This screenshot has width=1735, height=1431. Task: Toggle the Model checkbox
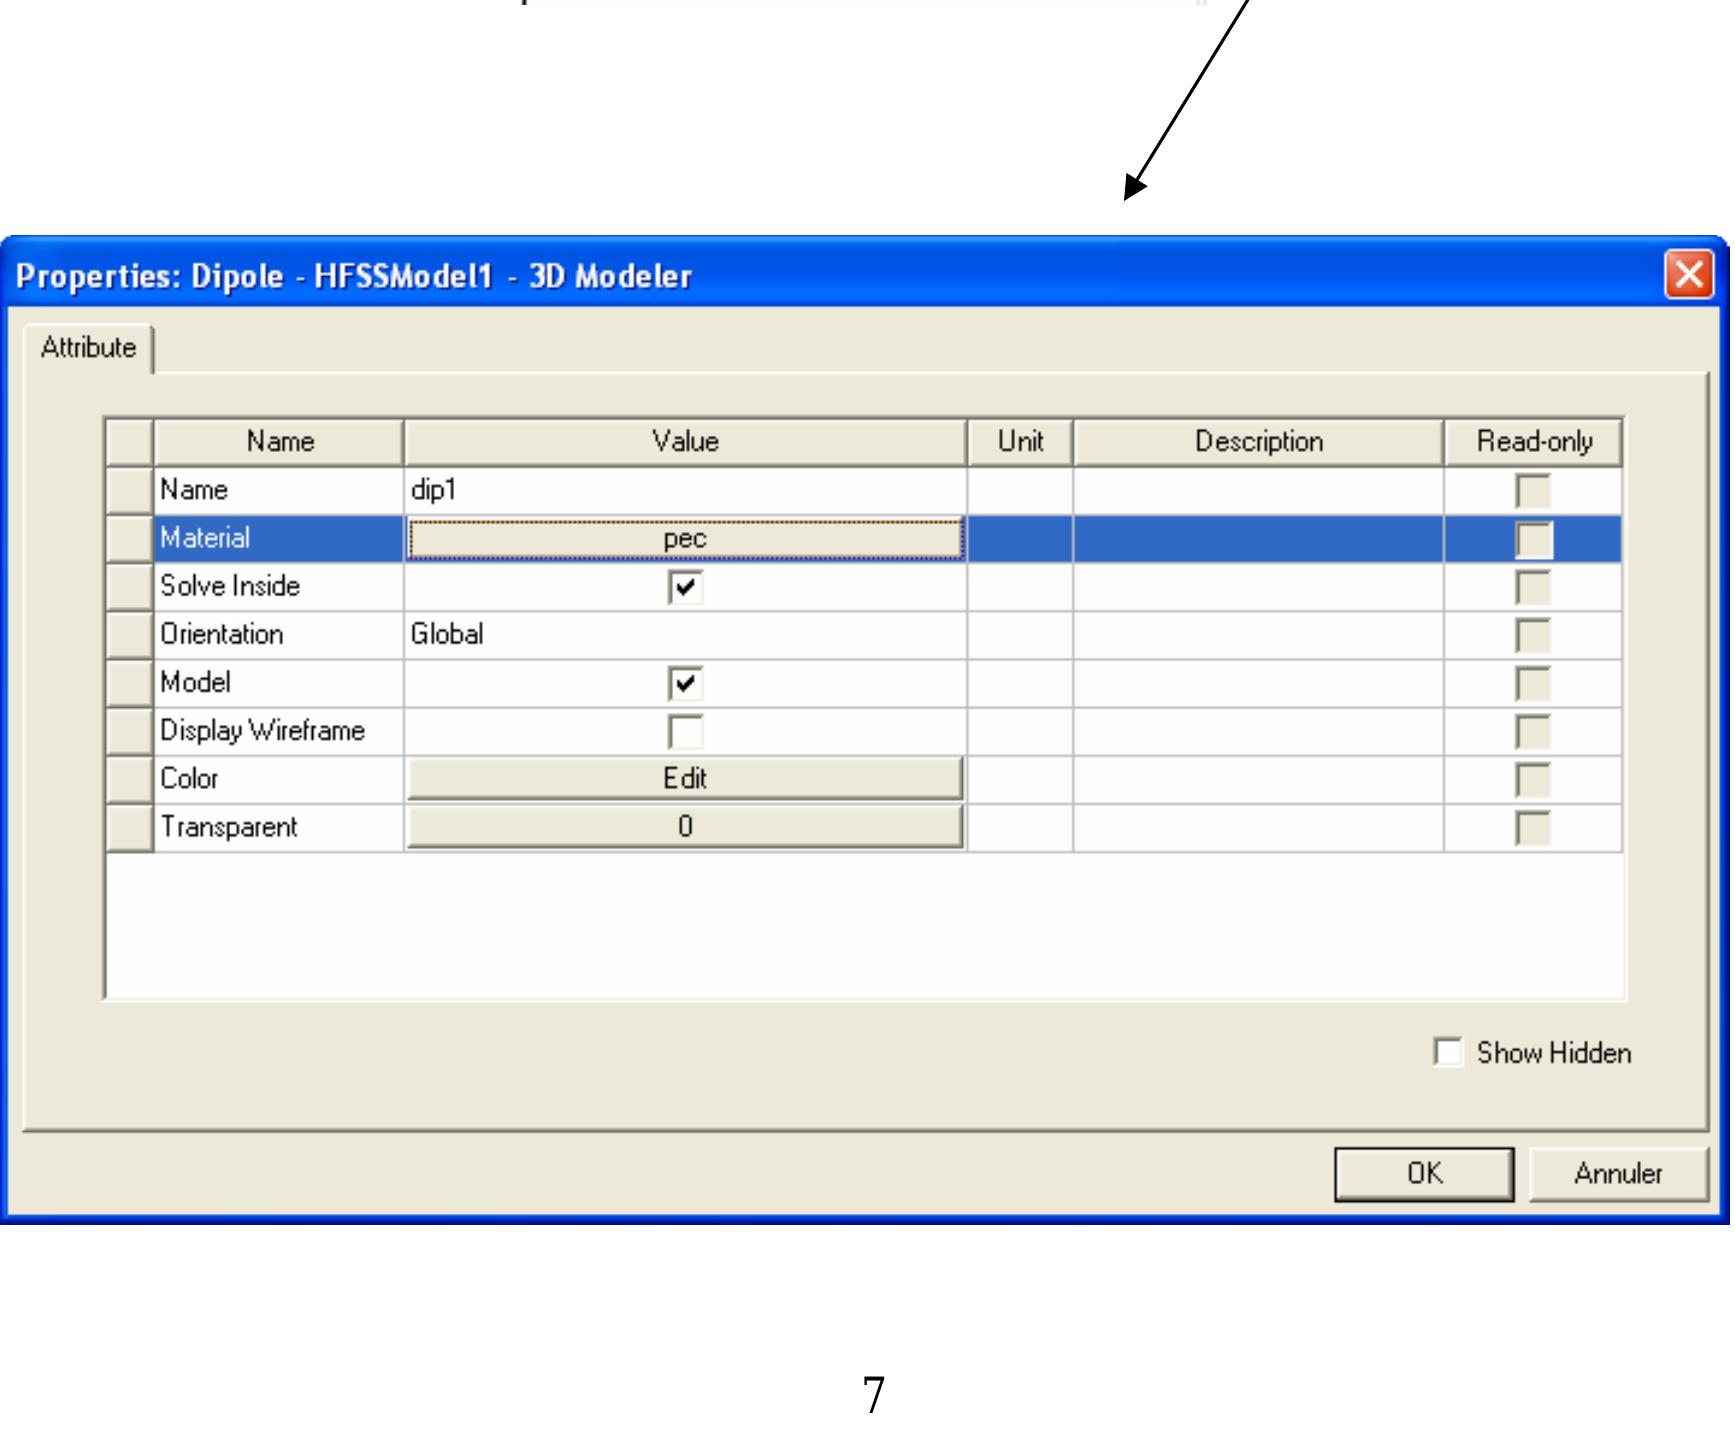685,683
